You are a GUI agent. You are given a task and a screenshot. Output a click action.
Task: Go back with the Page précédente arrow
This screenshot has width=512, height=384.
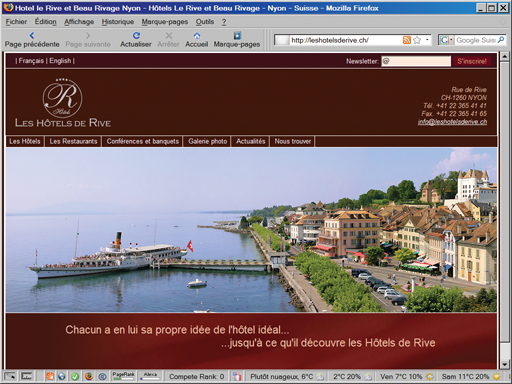(32, 35)
